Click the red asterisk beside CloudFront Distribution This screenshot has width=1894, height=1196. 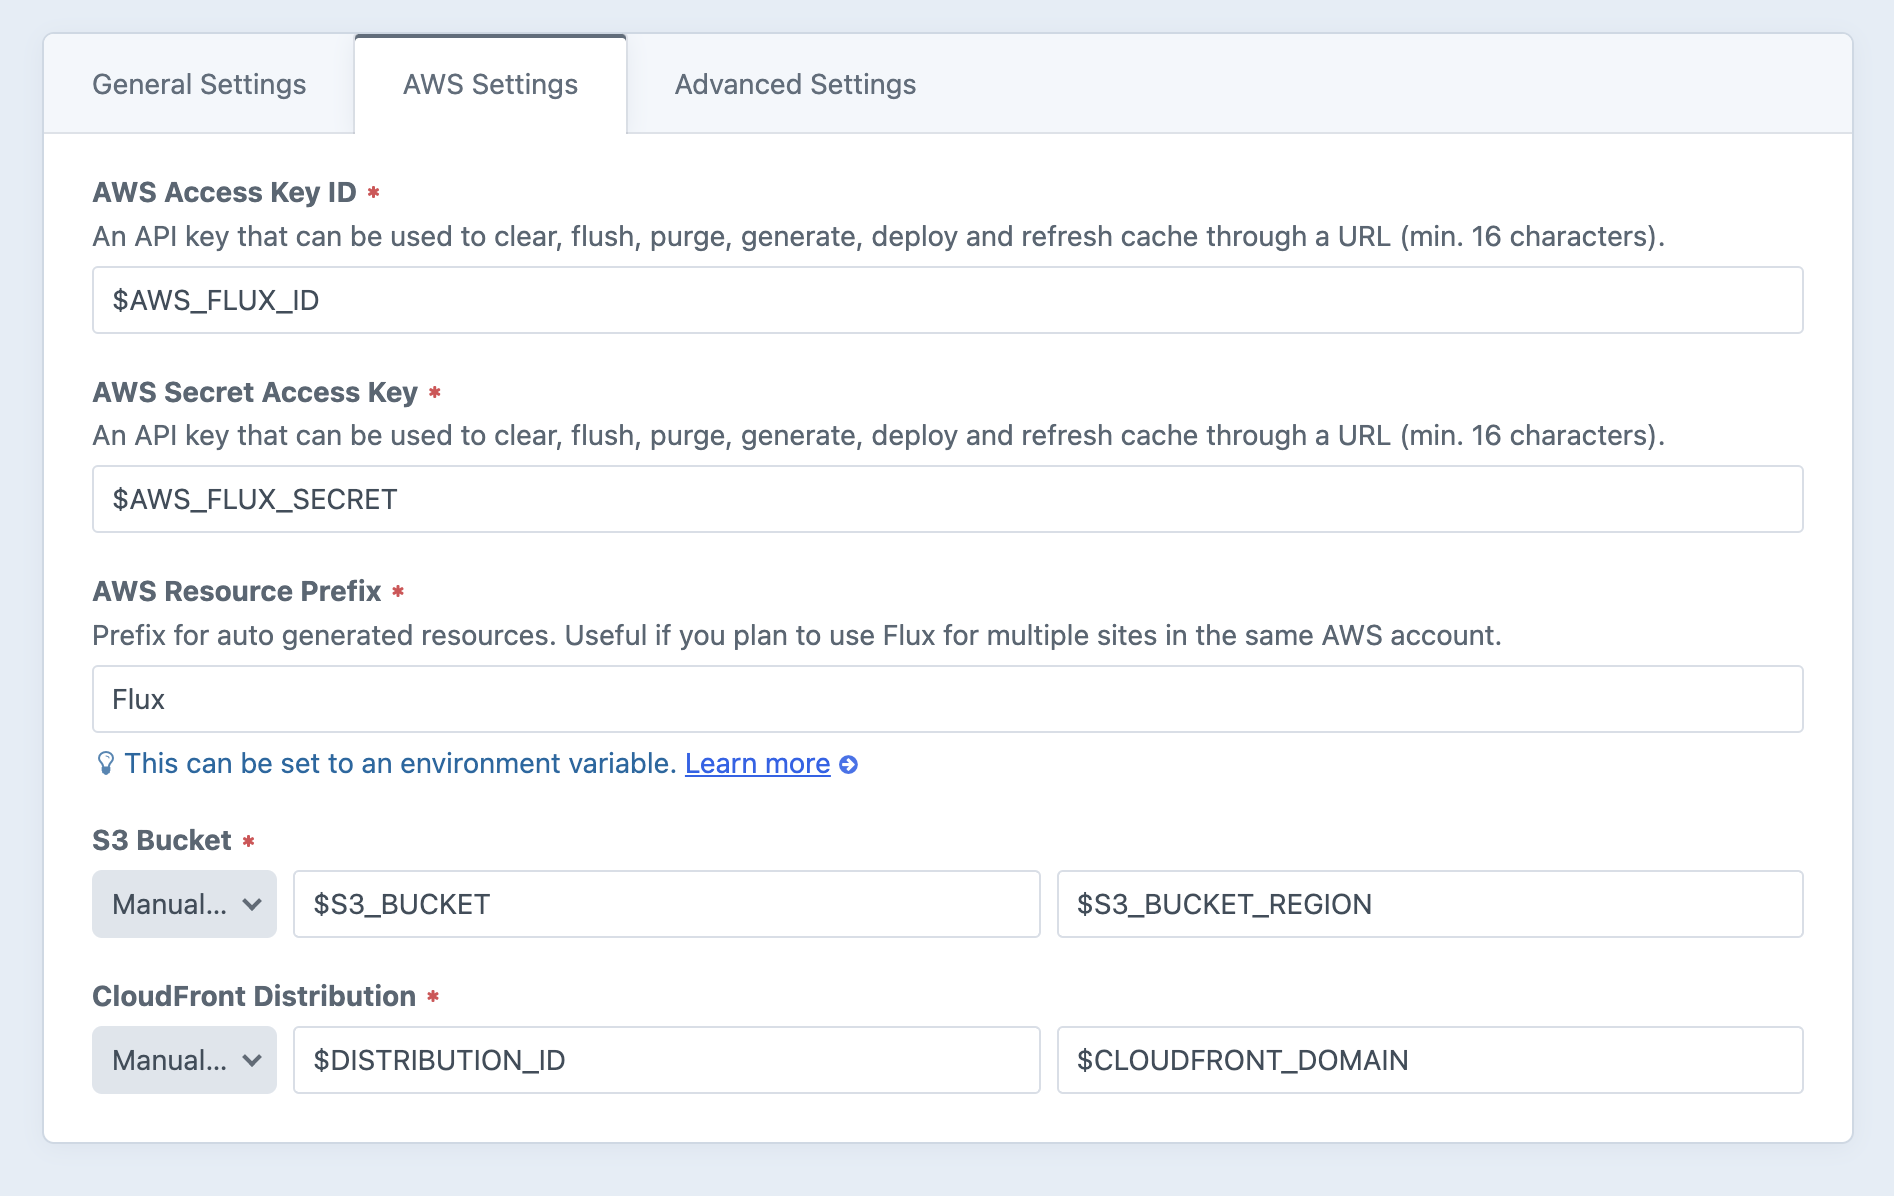point(432,996)
